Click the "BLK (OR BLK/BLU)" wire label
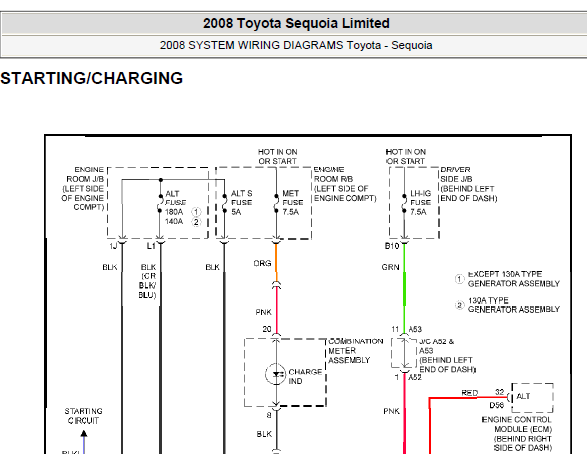The image size is (587, 454). tap(147, 281)
